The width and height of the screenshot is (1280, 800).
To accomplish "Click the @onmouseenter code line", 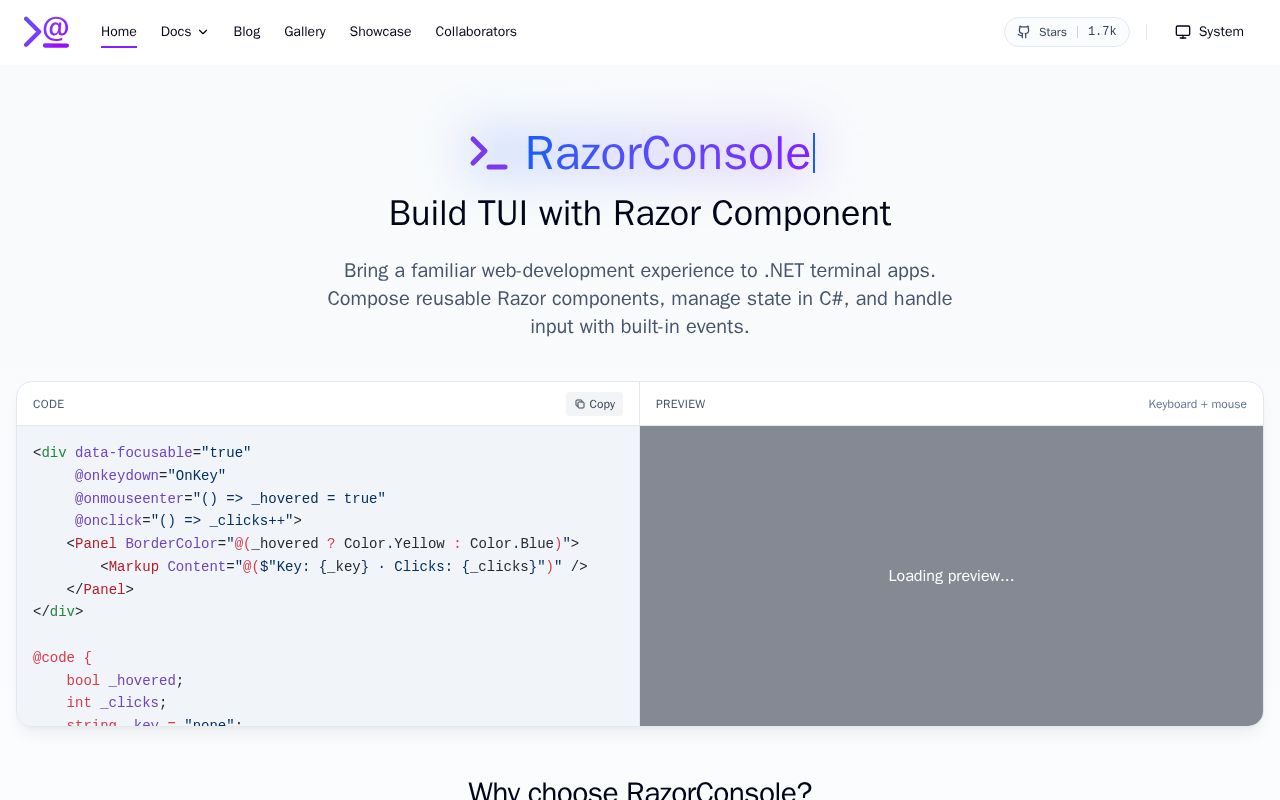I will (x=230, y=499).
